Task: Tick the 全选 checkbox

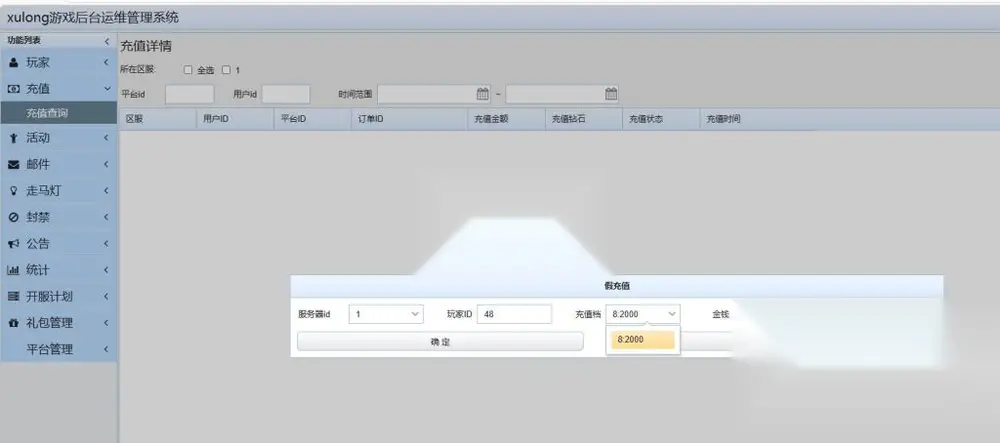Action: pos(188,70)
